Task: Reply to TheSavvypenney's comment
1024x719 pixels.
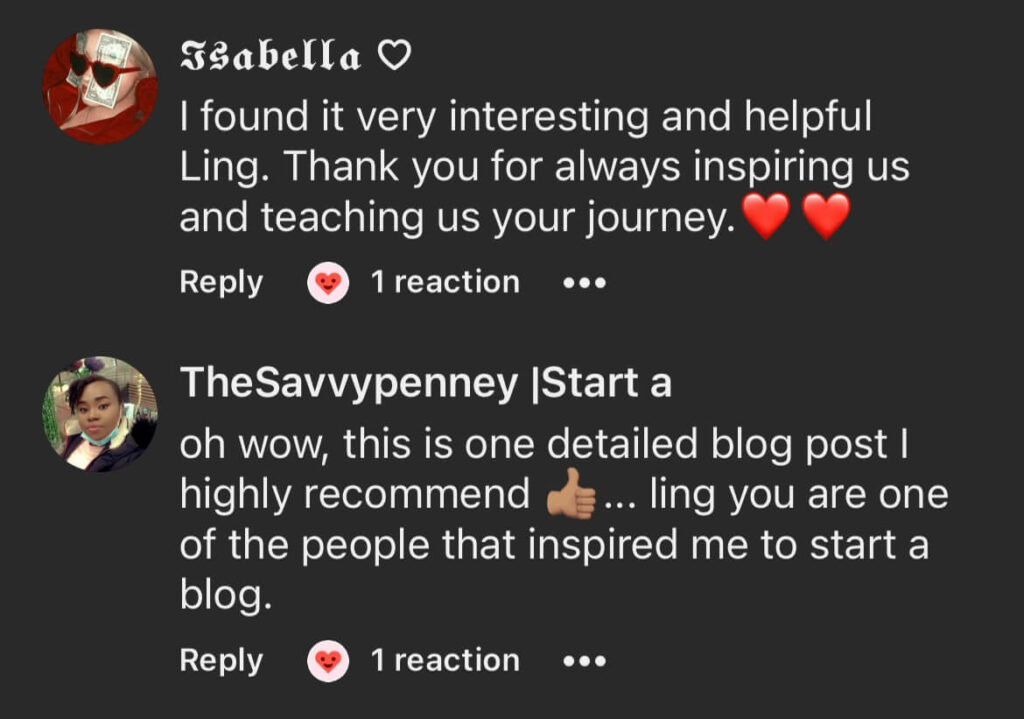Action: tap(221, 661)
